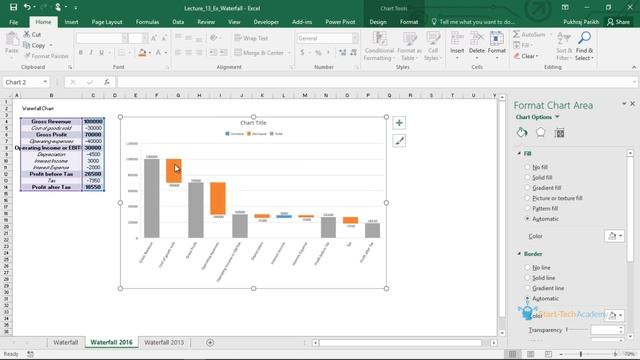Add a new sheet with plus icon
The image size is (640, 360).
point(210,342)
